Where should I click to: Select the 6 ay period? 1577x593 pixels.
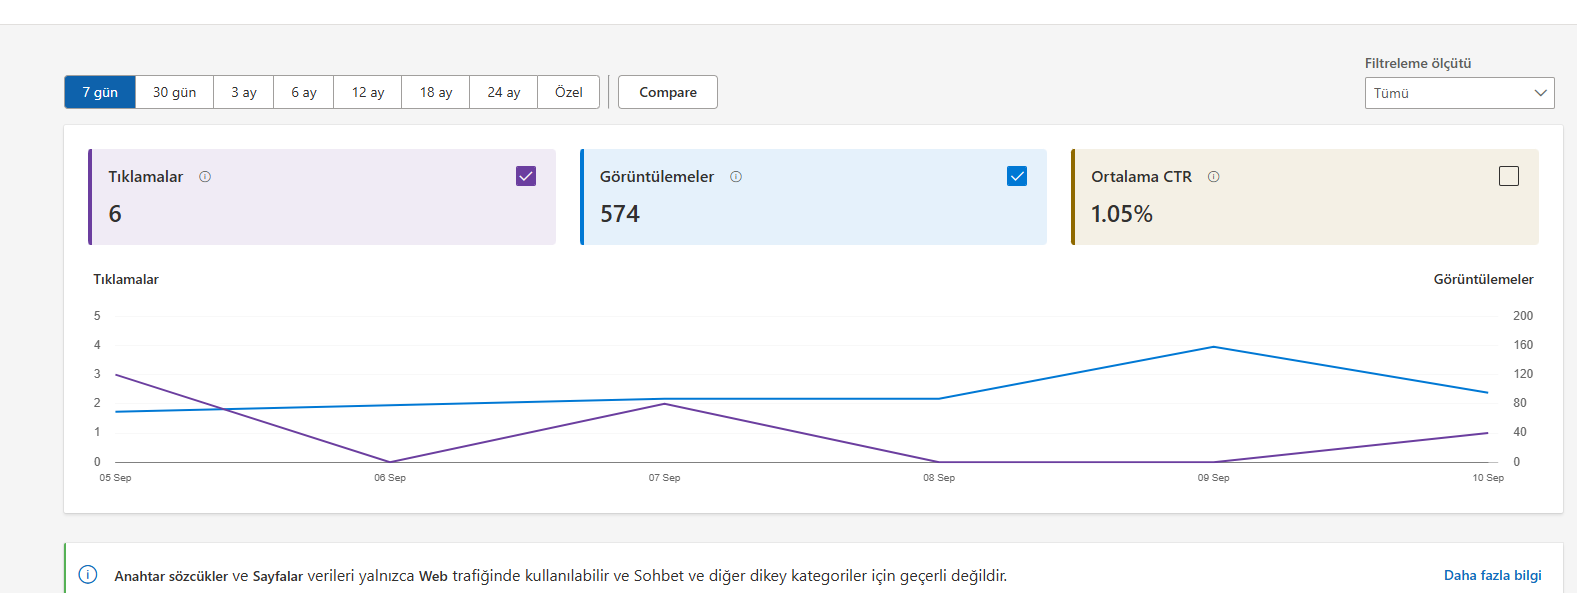click(304, 92)
